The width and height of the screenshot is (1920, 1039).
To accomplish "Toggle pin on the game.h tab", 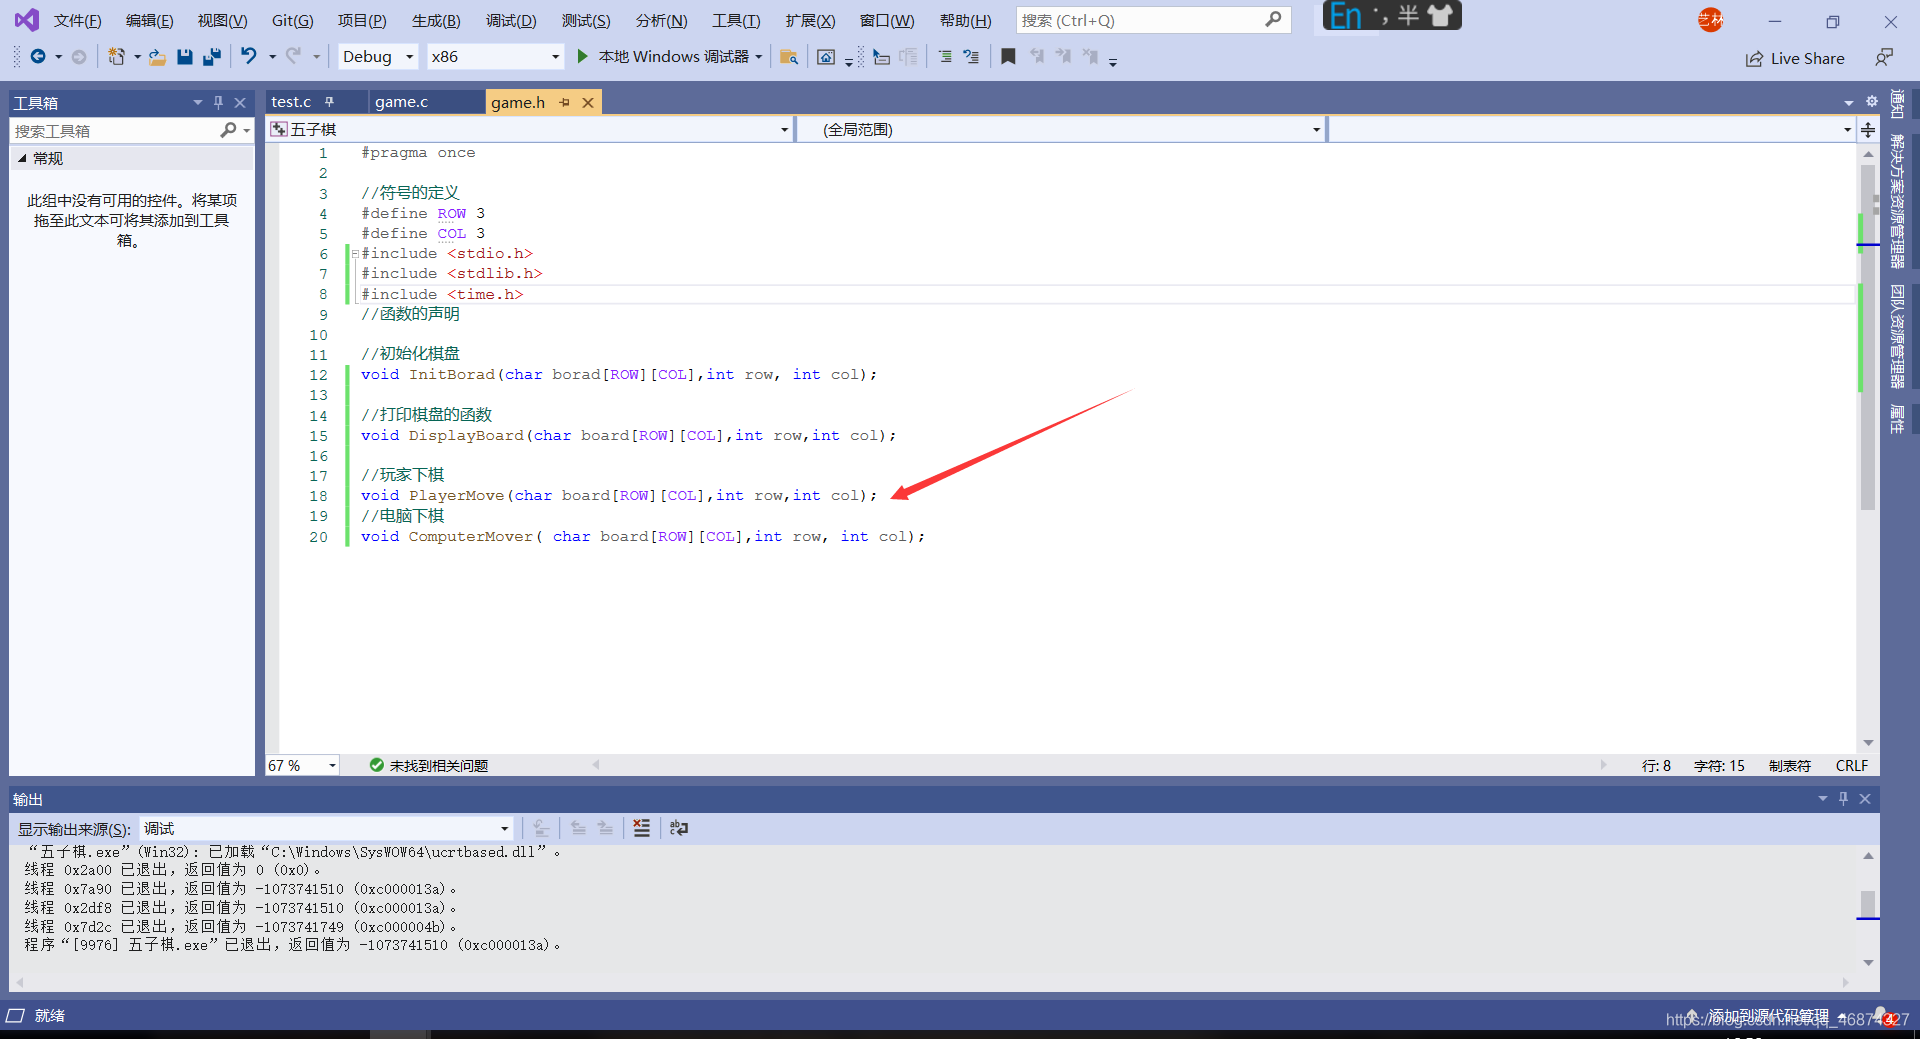I will (x=565, y=102).
